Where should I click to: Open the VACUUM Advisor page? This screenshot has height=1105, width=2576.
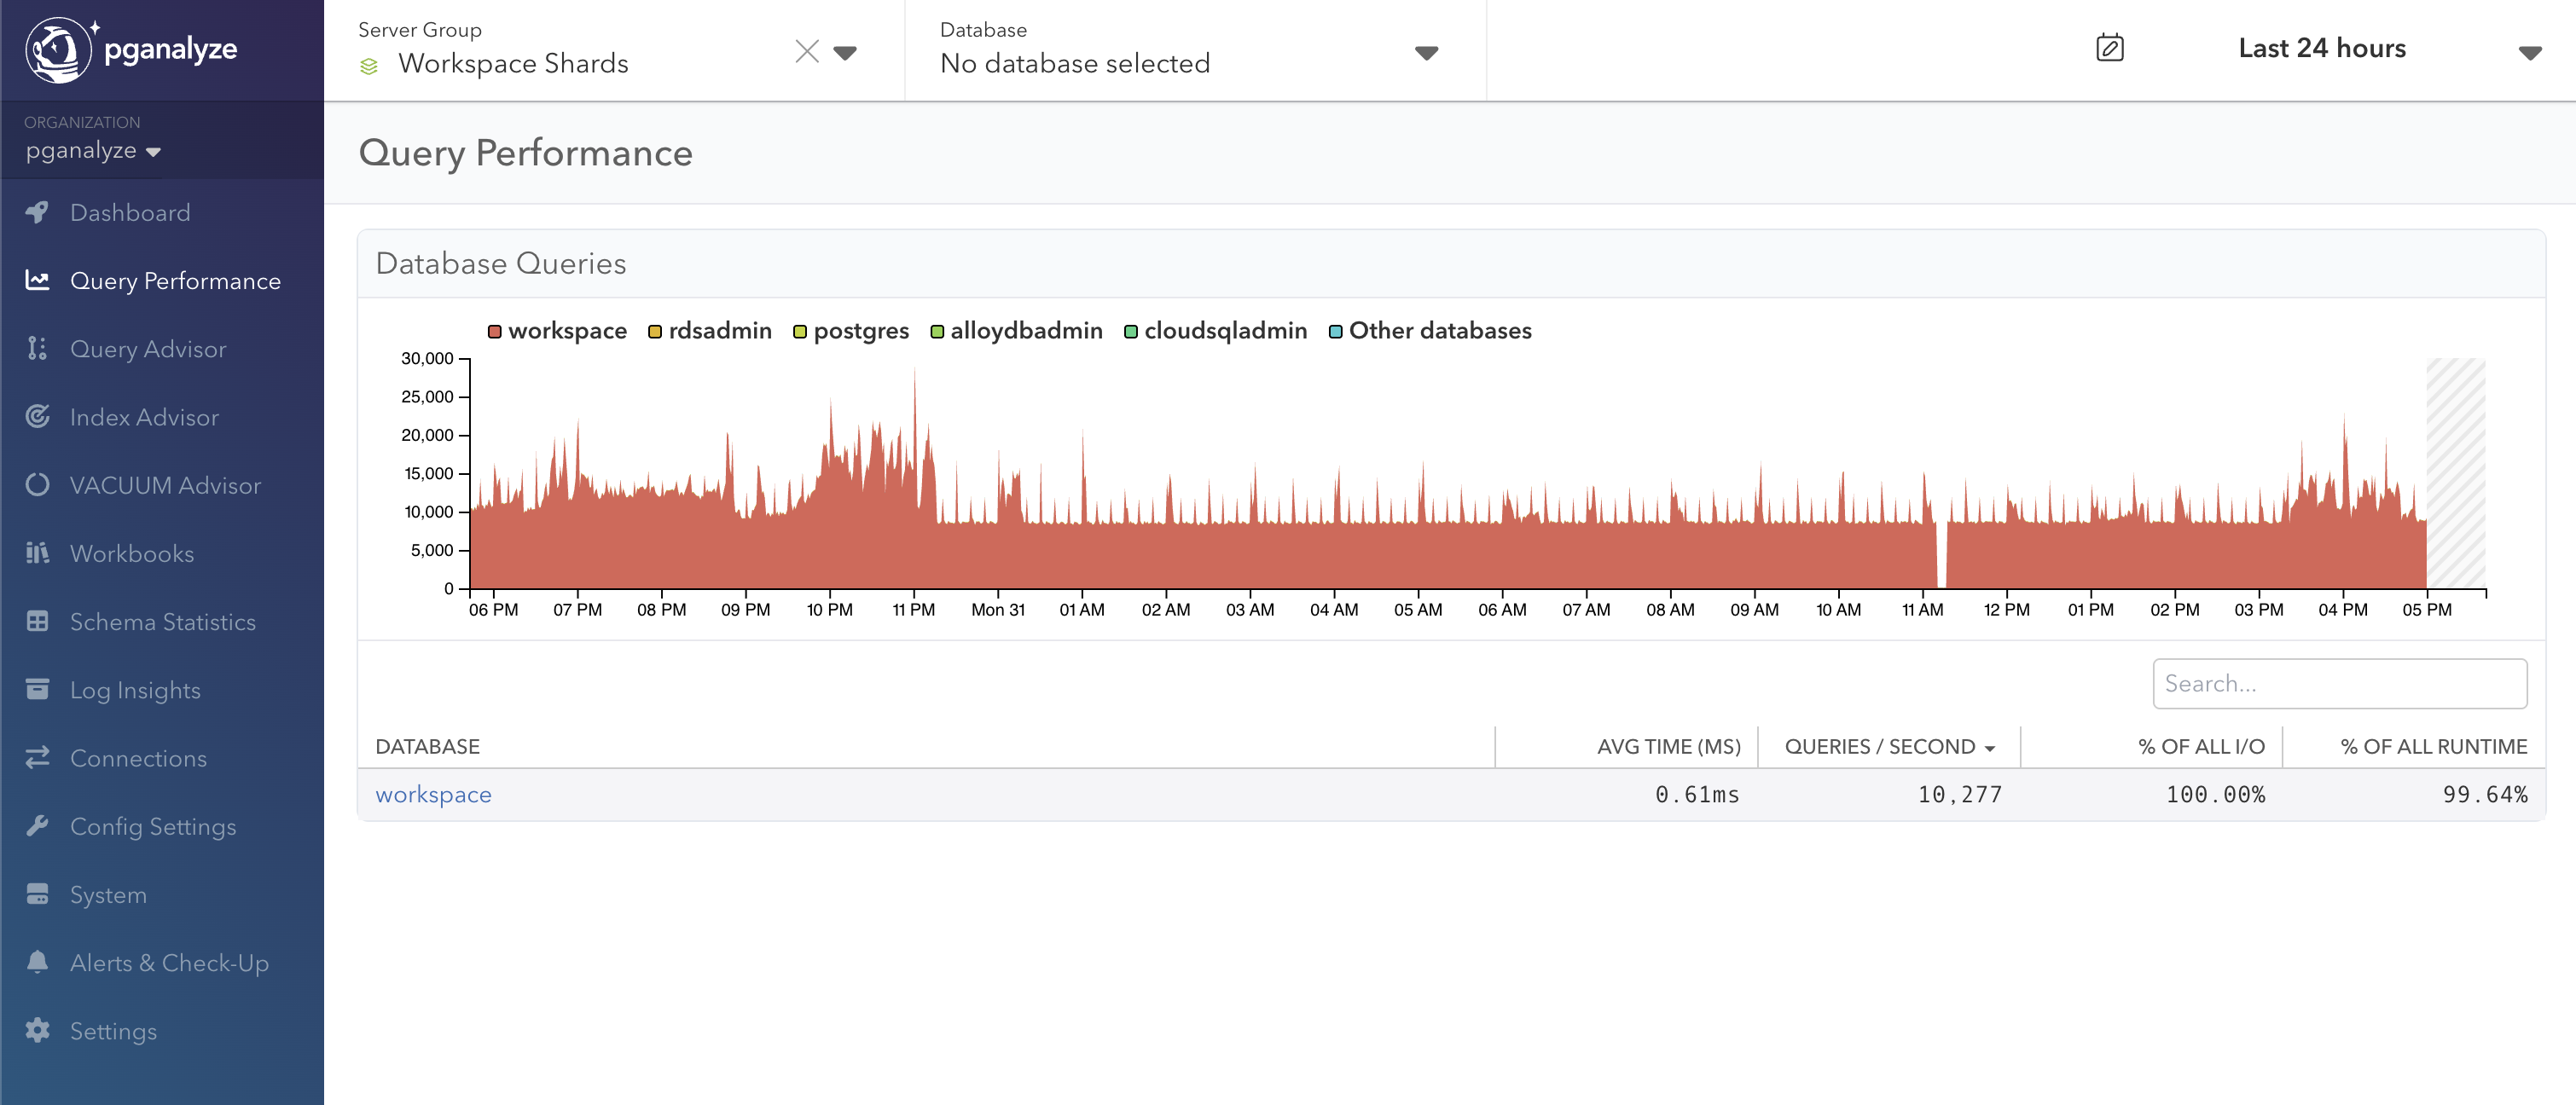tap(165, 484)
